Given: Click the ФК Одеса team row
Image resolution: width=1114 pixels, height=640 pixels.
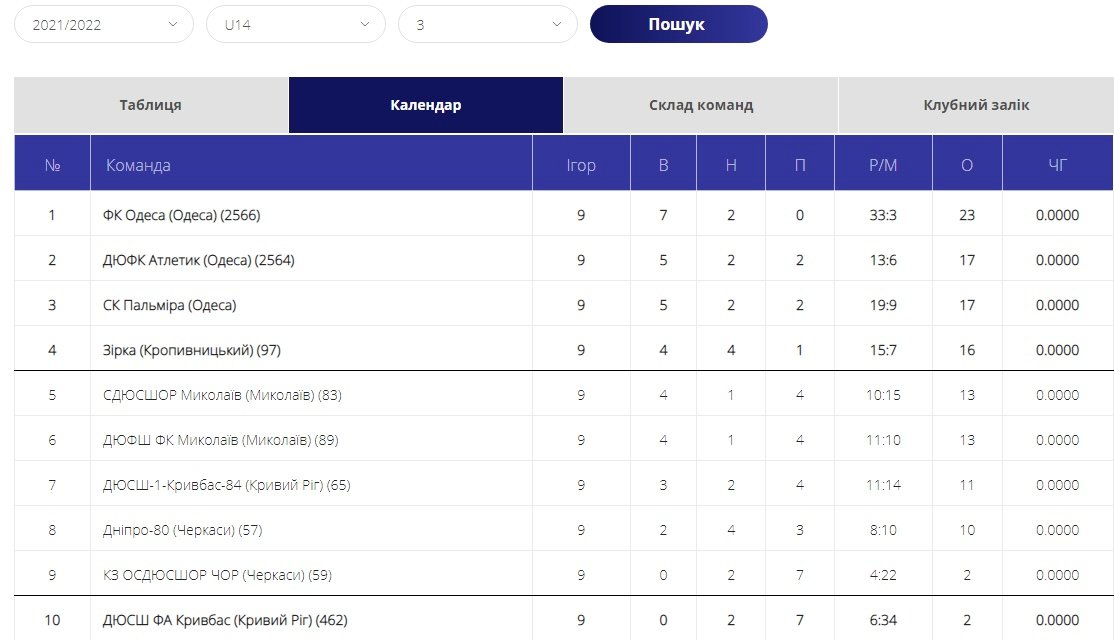Looking at the screenshot, I should pyautogui.click(x=181, y=215).
